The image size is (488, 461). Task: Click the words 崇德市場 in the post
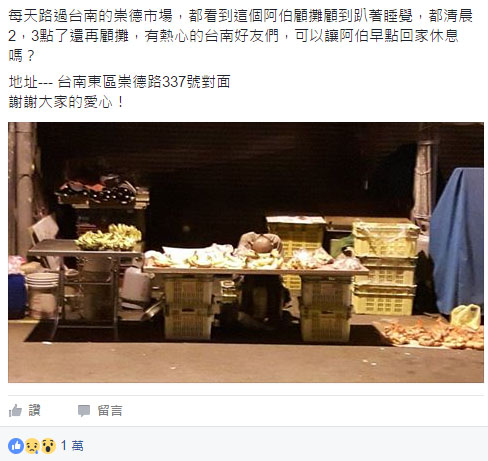143,16
